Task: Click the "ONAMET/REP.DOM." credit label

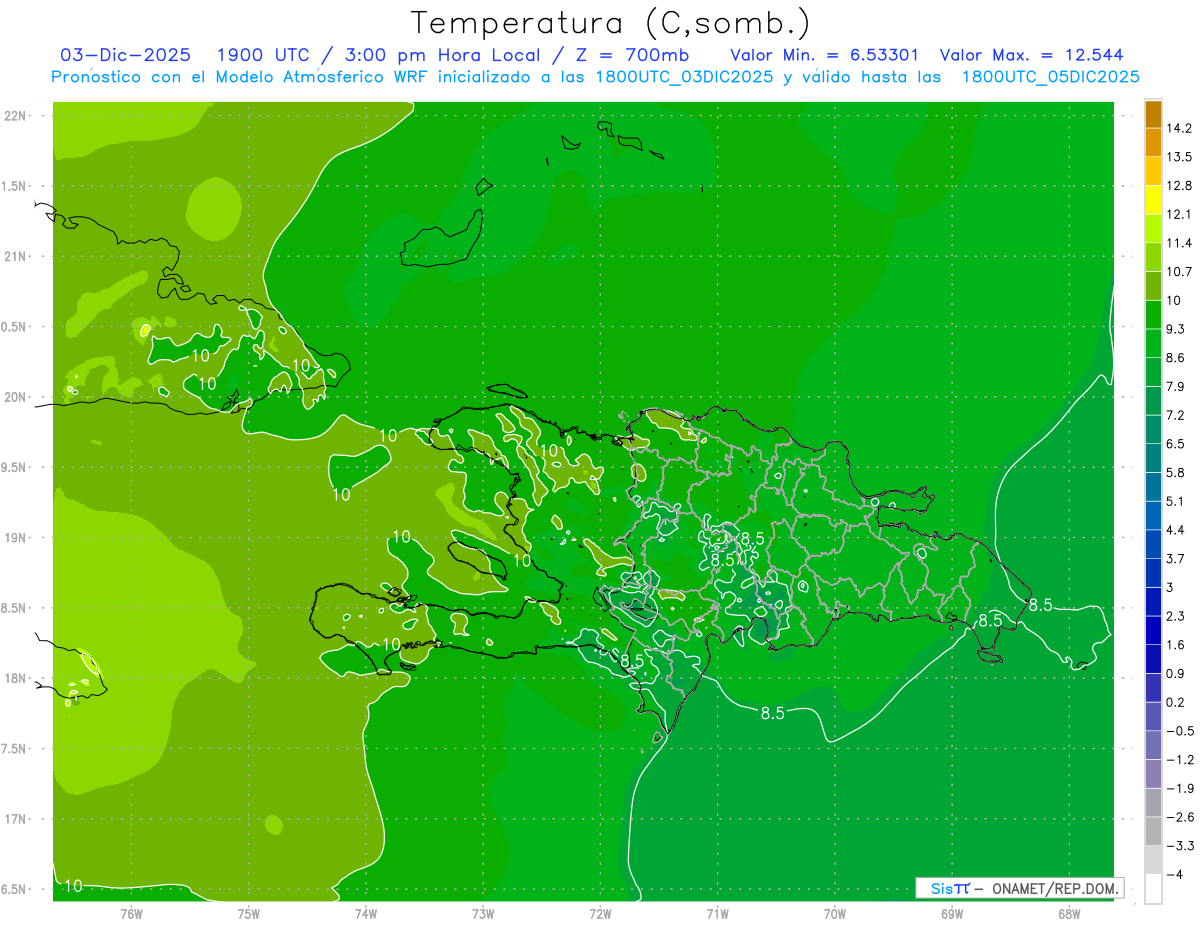Action: pos(1056,888)
